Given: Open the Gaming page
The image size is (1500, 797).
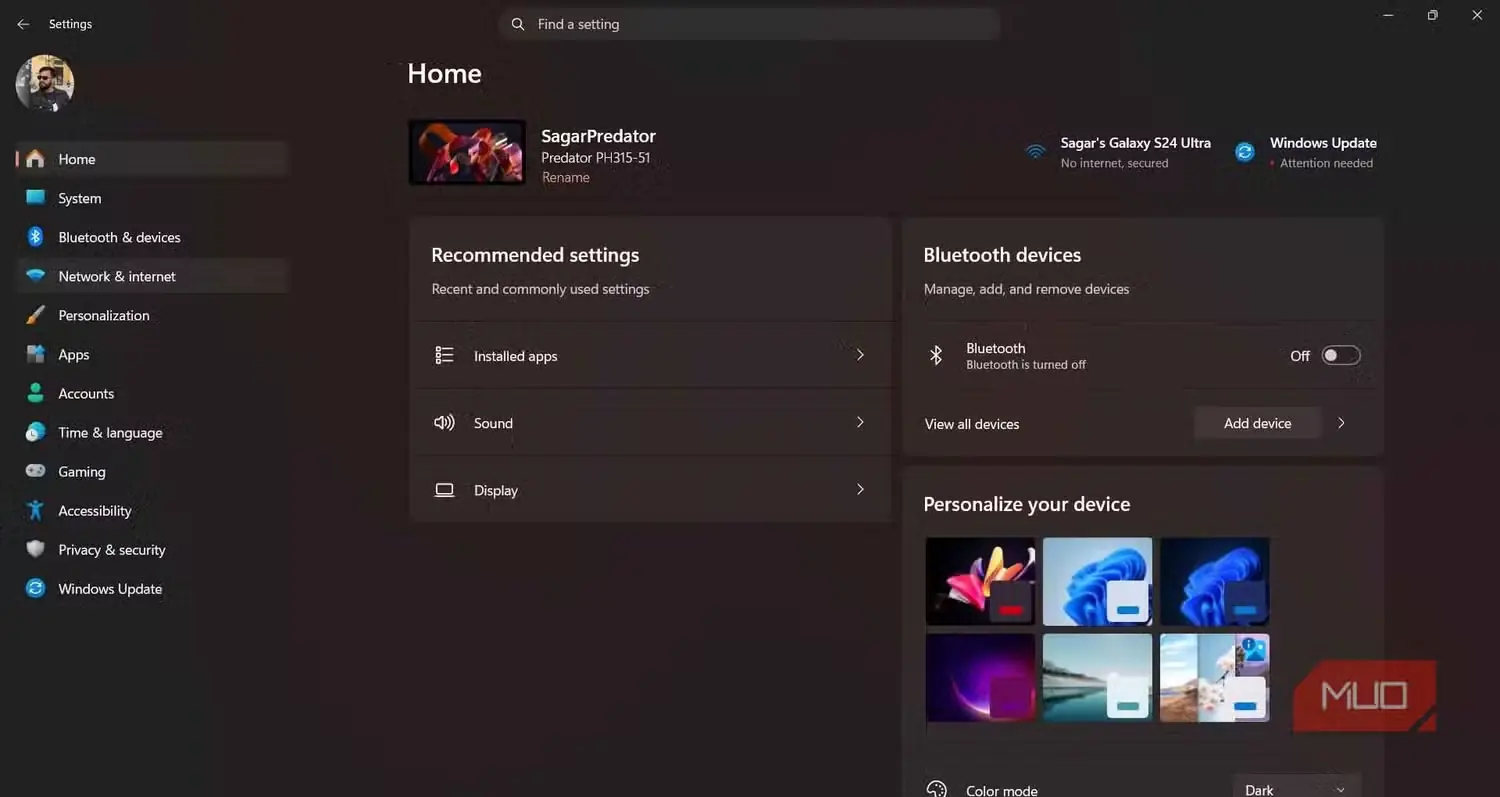Looking at the screenshot, I should [x=152, y=471].
